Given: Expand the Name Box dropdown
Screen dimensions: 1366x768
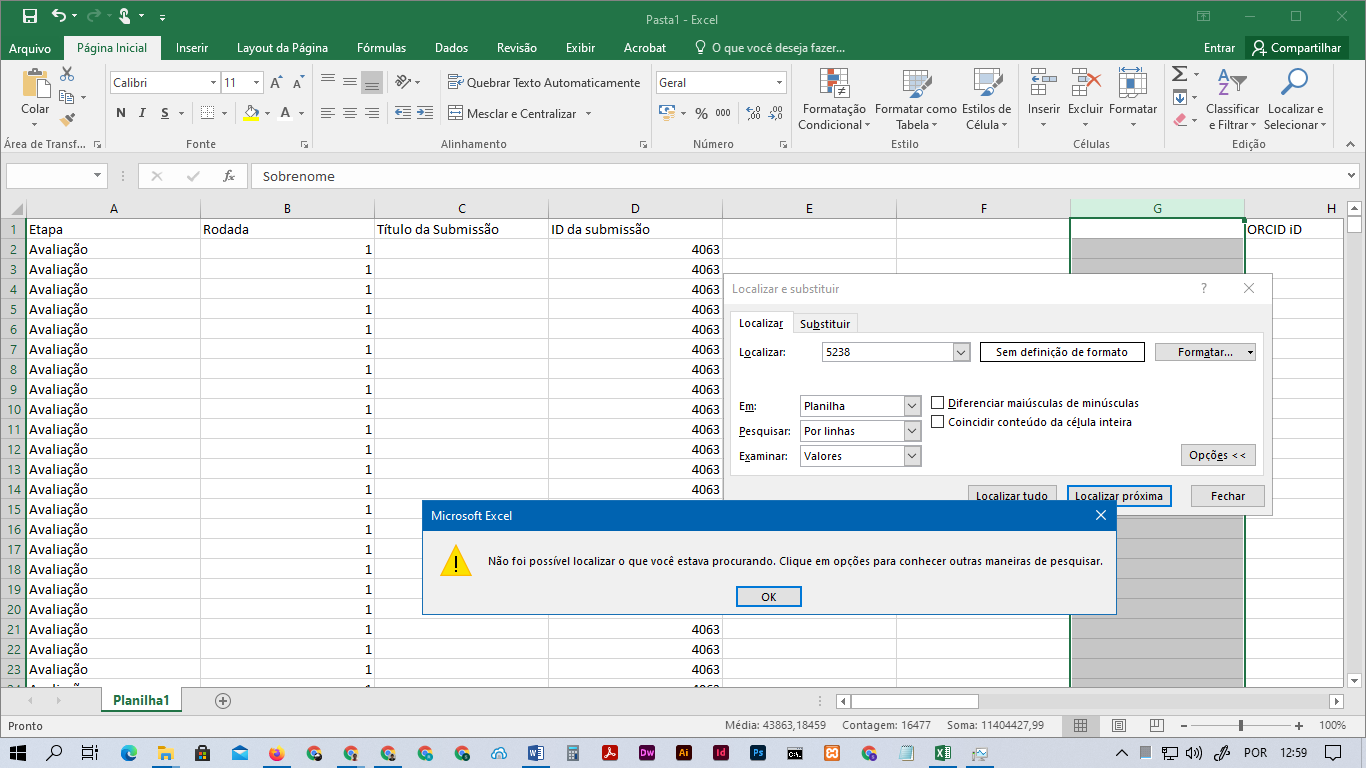Looking at the screenshot, I should point(98,176).
